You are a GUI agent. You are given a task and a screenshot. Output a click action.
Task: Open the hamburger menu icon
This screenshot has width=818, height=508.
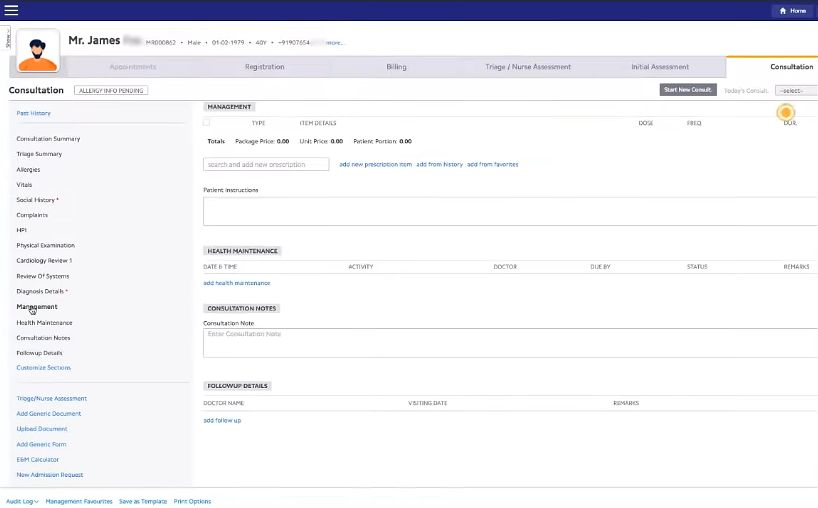pyautogui.click(x=11, y=10)
